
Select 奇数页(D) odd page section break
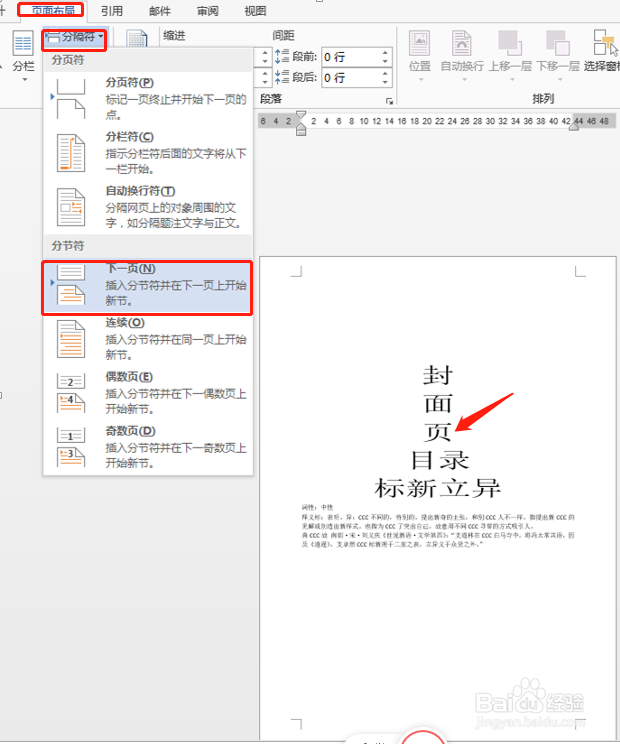pos(148,447)
